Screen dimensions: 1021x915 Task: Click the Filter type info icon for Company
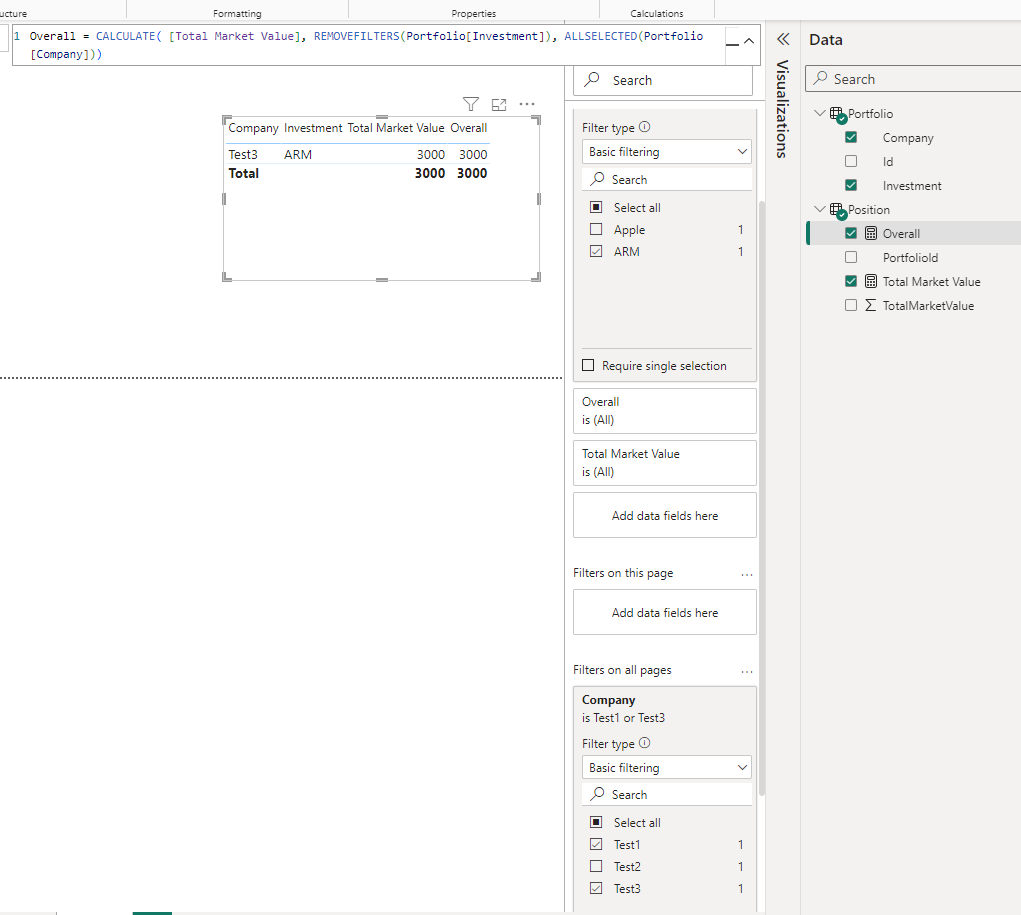[644, 743]
